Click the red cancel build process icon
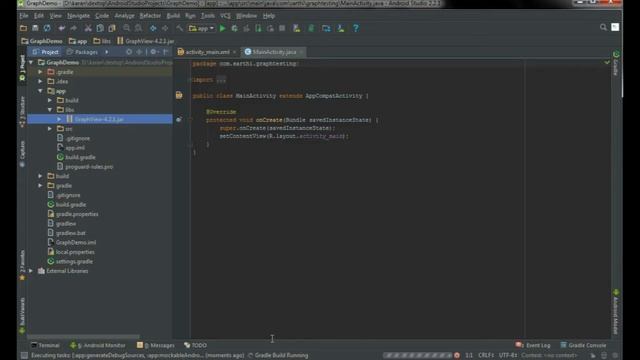 (457, 355)
